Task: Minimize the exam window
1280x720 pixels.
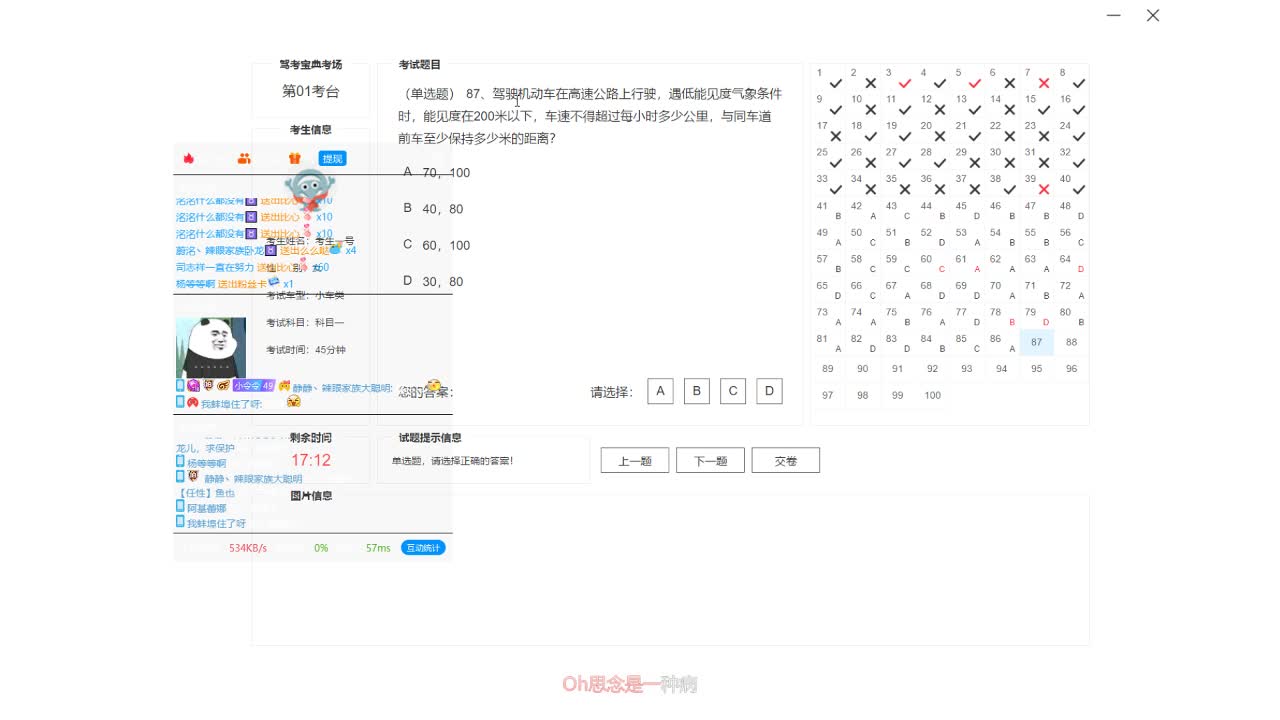Action: pos(1114,15)
